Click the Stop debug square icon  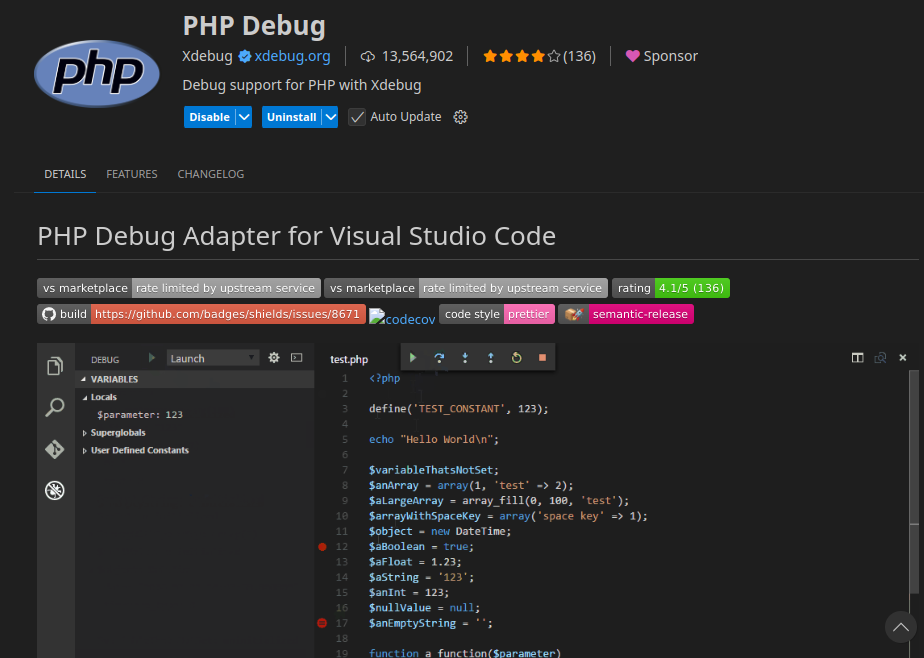pyautogui.click(x=543, y=358)
